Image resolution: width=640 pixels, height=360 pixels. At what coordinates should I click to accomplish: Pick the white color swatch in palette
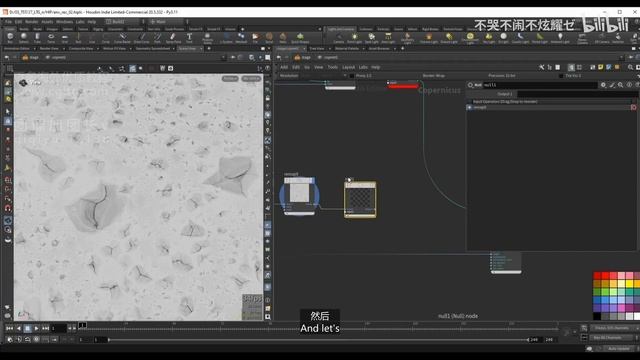pos(637,316)
